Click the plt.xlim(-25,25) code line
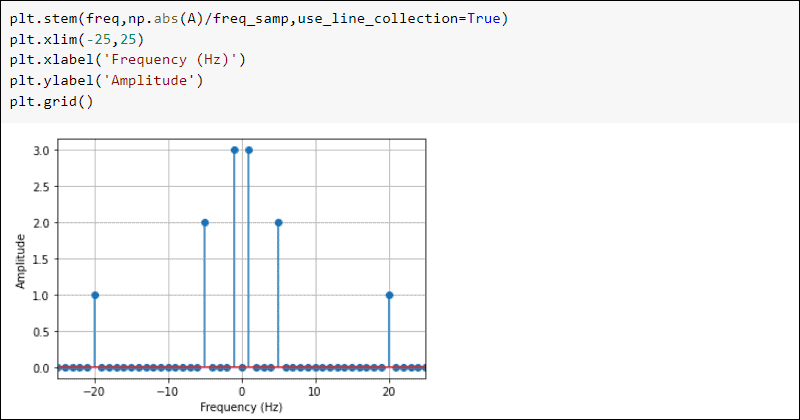Viewport: 800px width, 420px height. [77, 39]
